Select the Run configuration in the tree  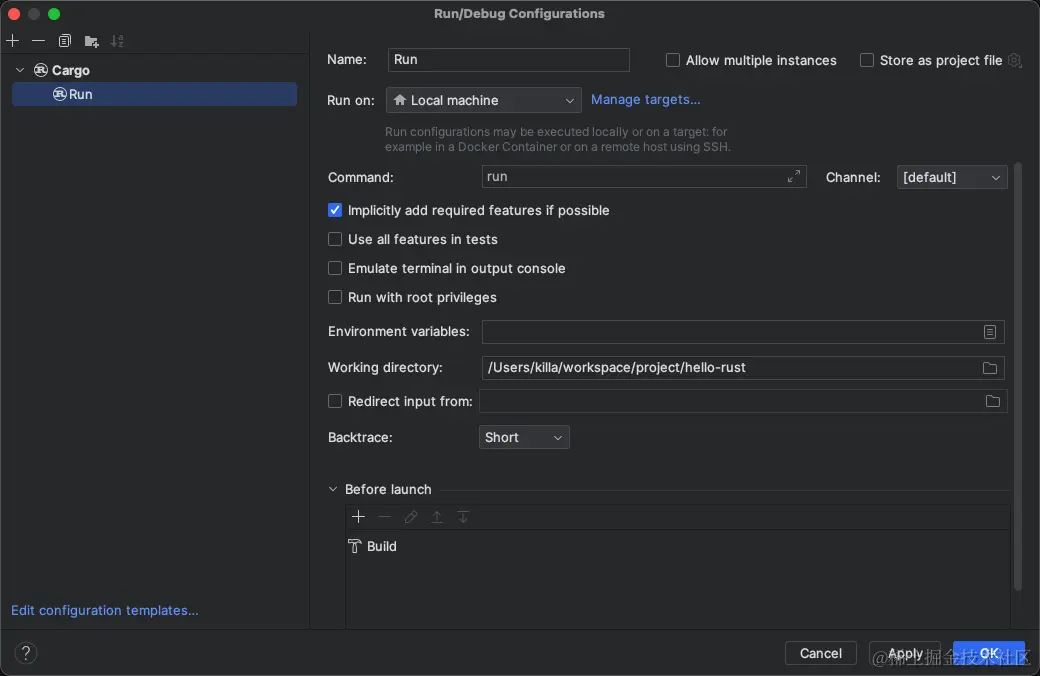[x=154, y=94]
